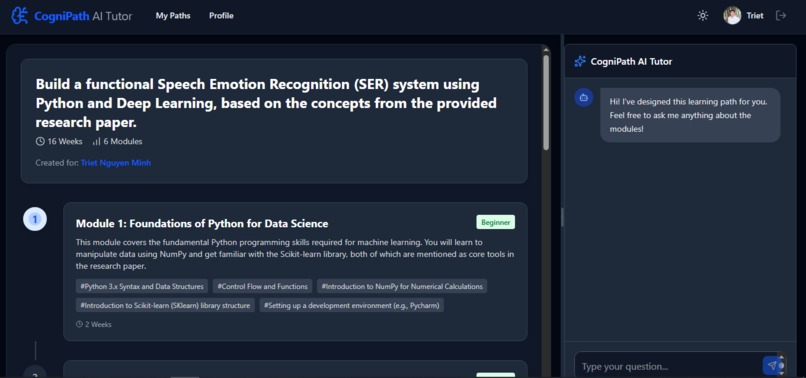Click the 16 Weeks duration label
806x378 pixels.
point(65,141)
